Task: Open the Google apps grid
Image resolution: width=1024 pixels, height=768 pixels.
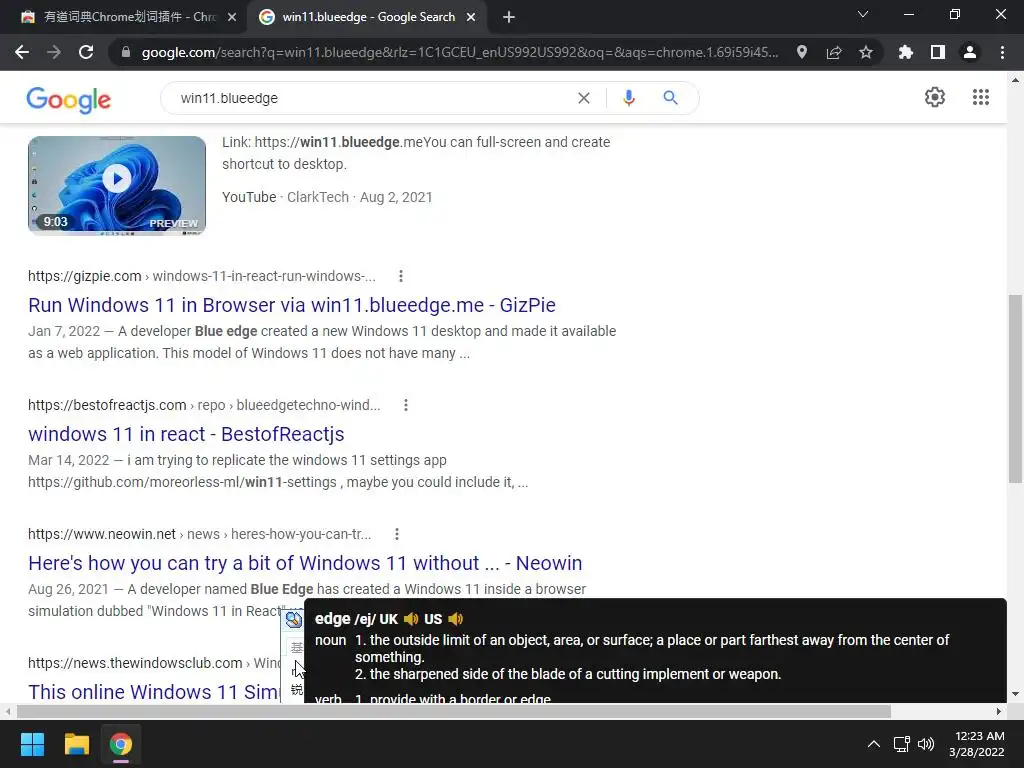Action: [x=981, y=97]
